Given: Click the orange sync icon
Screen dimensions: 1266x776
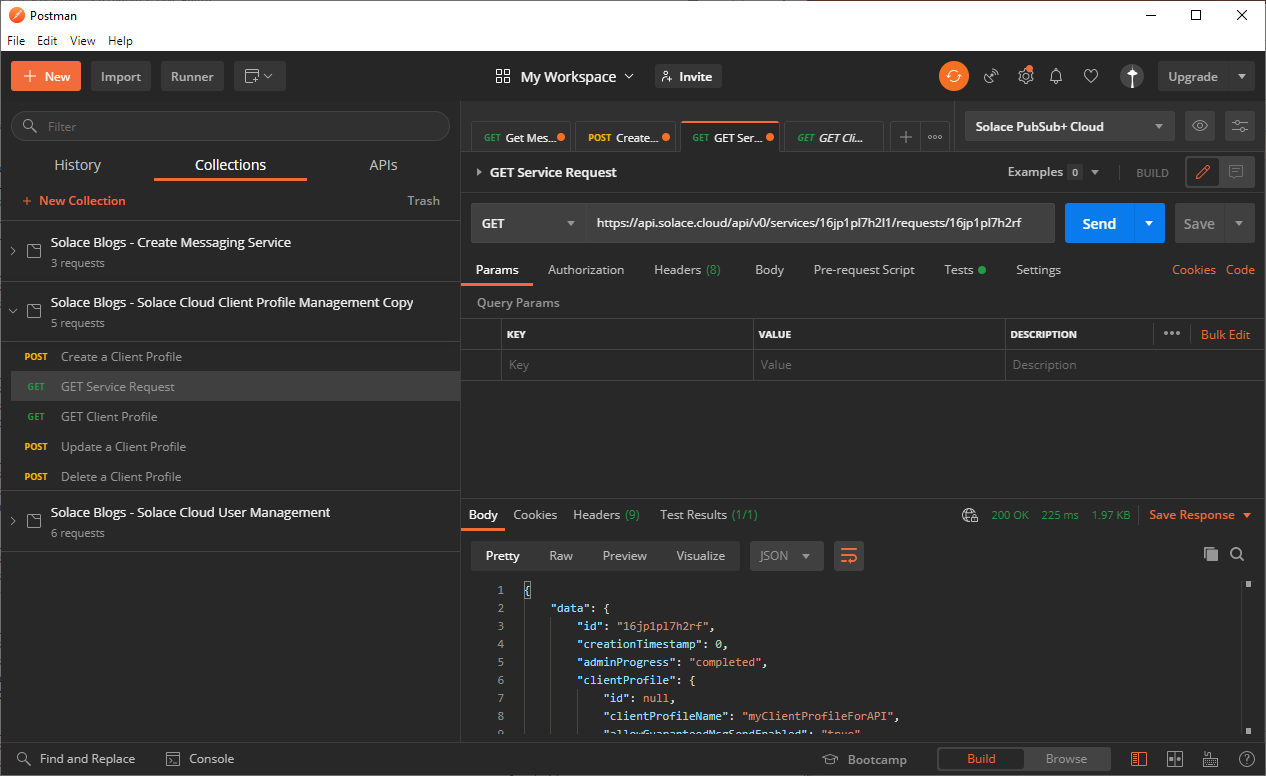Looking at the screenshot, I should 953,76.
